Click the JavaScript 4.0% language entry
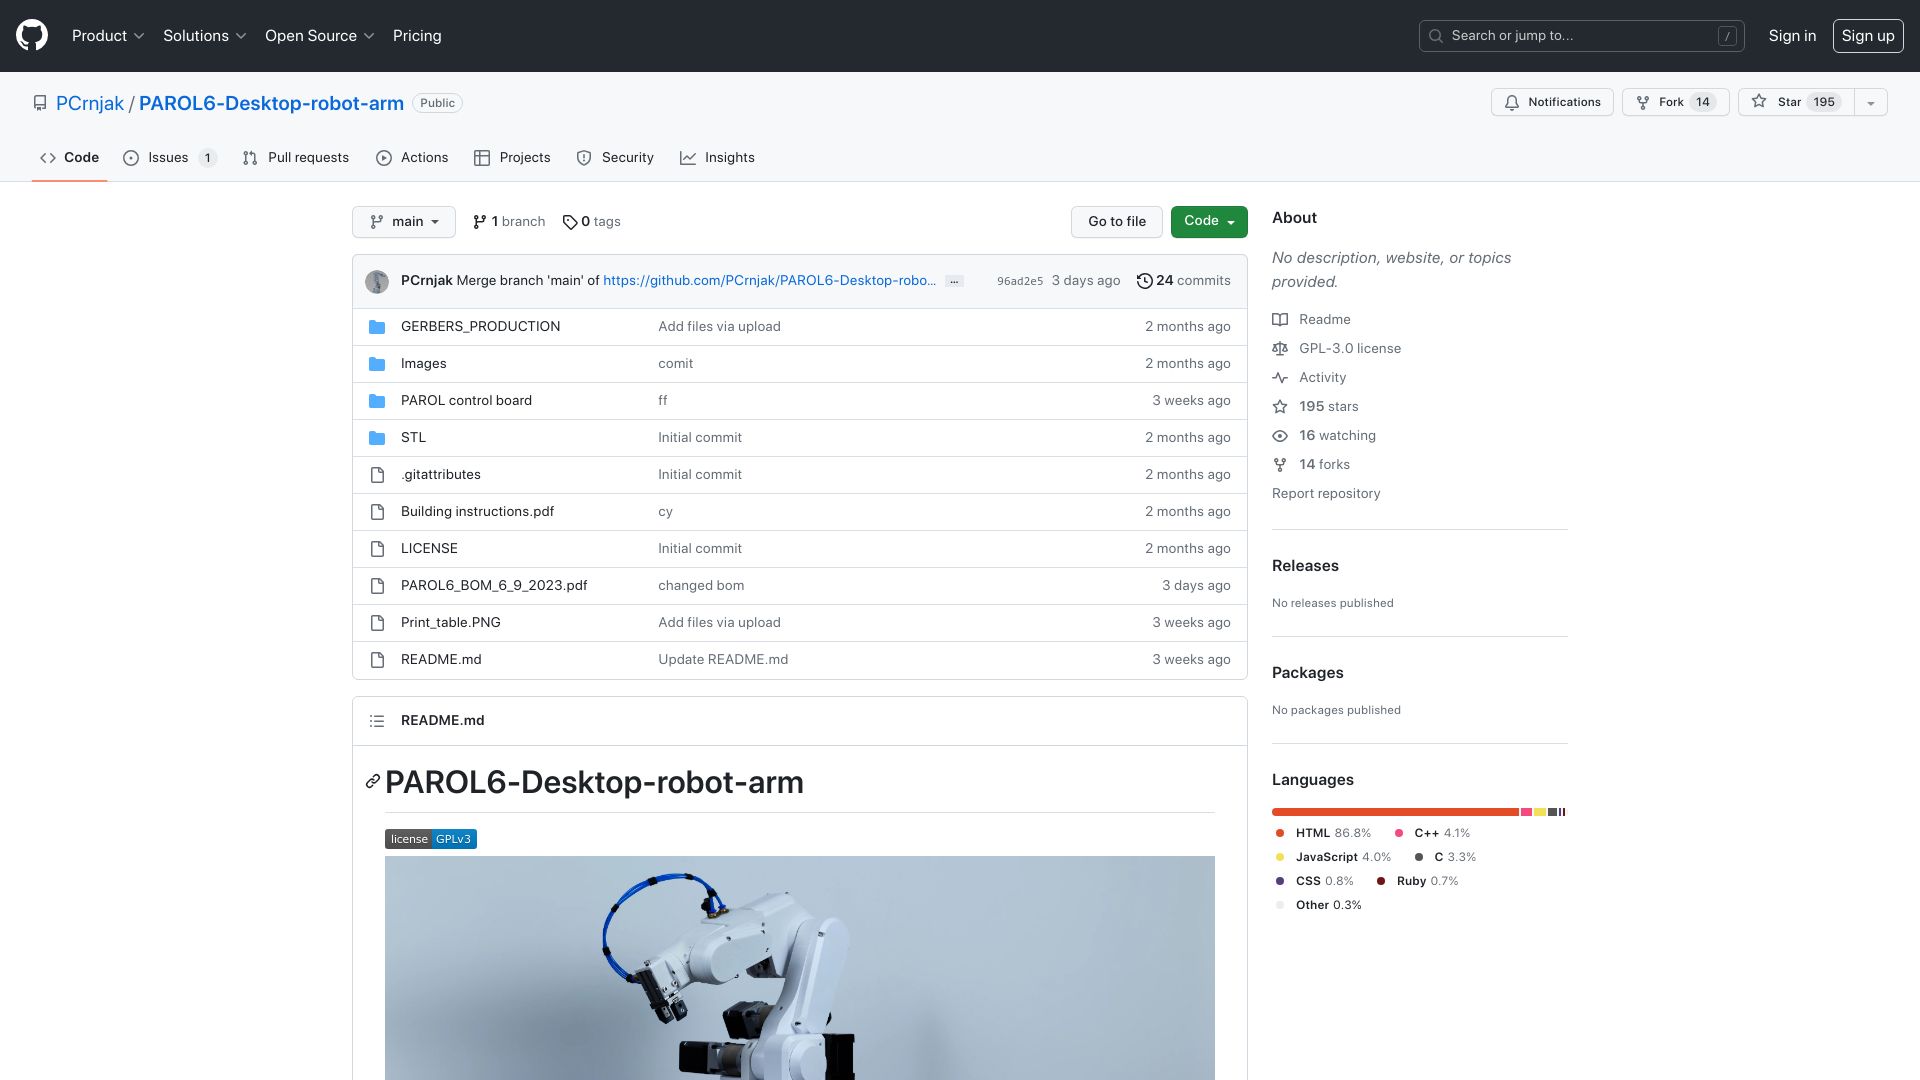1920x1080 pixels. [x=1333, y=857]
